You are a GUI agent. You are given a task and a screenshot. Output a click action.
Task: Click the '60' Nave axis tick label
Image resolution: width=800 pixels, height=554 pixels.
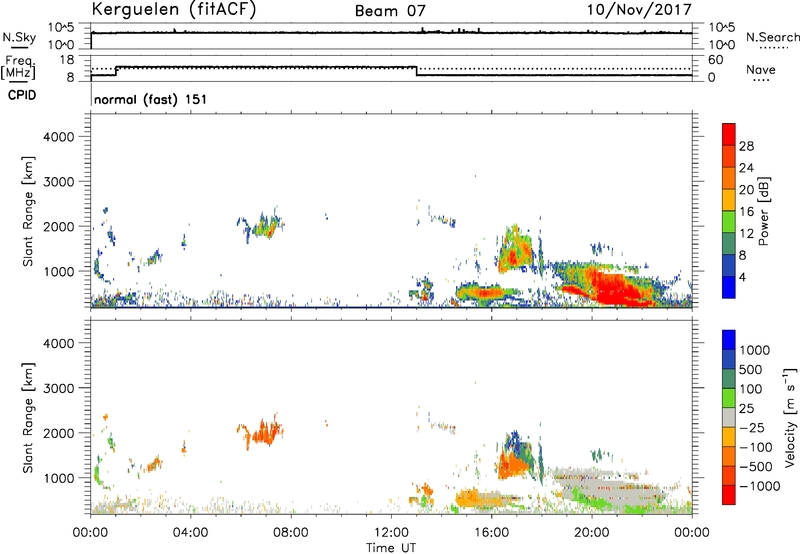pos(715,60)
